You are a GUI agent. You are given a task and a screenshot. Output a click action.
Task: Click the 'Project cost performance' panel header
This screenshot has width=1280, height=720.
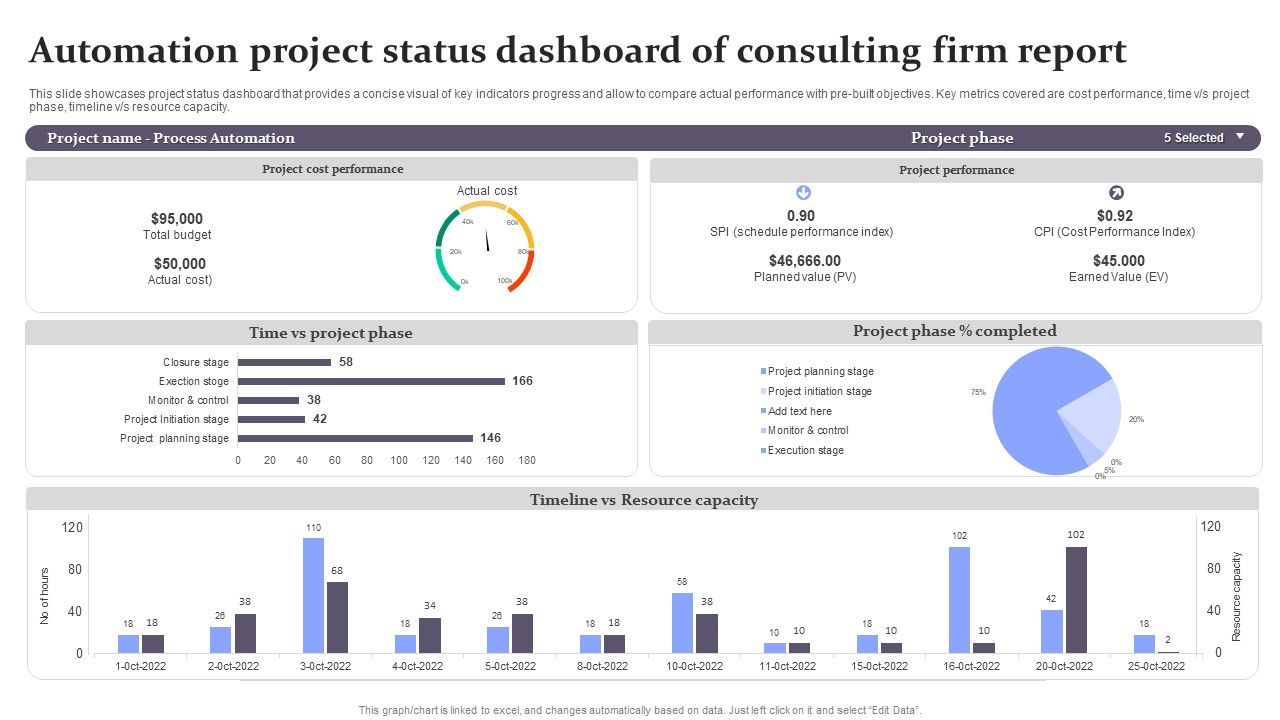[332, 169]
